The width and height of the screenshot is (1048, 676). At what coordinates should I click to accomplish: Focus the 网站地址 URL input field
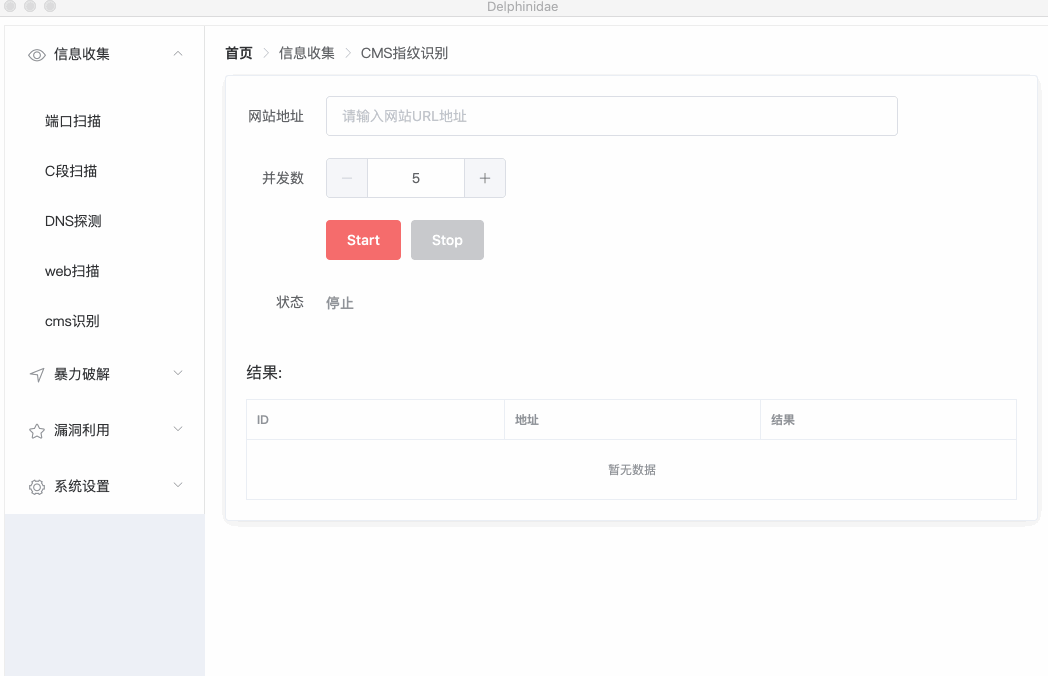click(x=611, y=116)
